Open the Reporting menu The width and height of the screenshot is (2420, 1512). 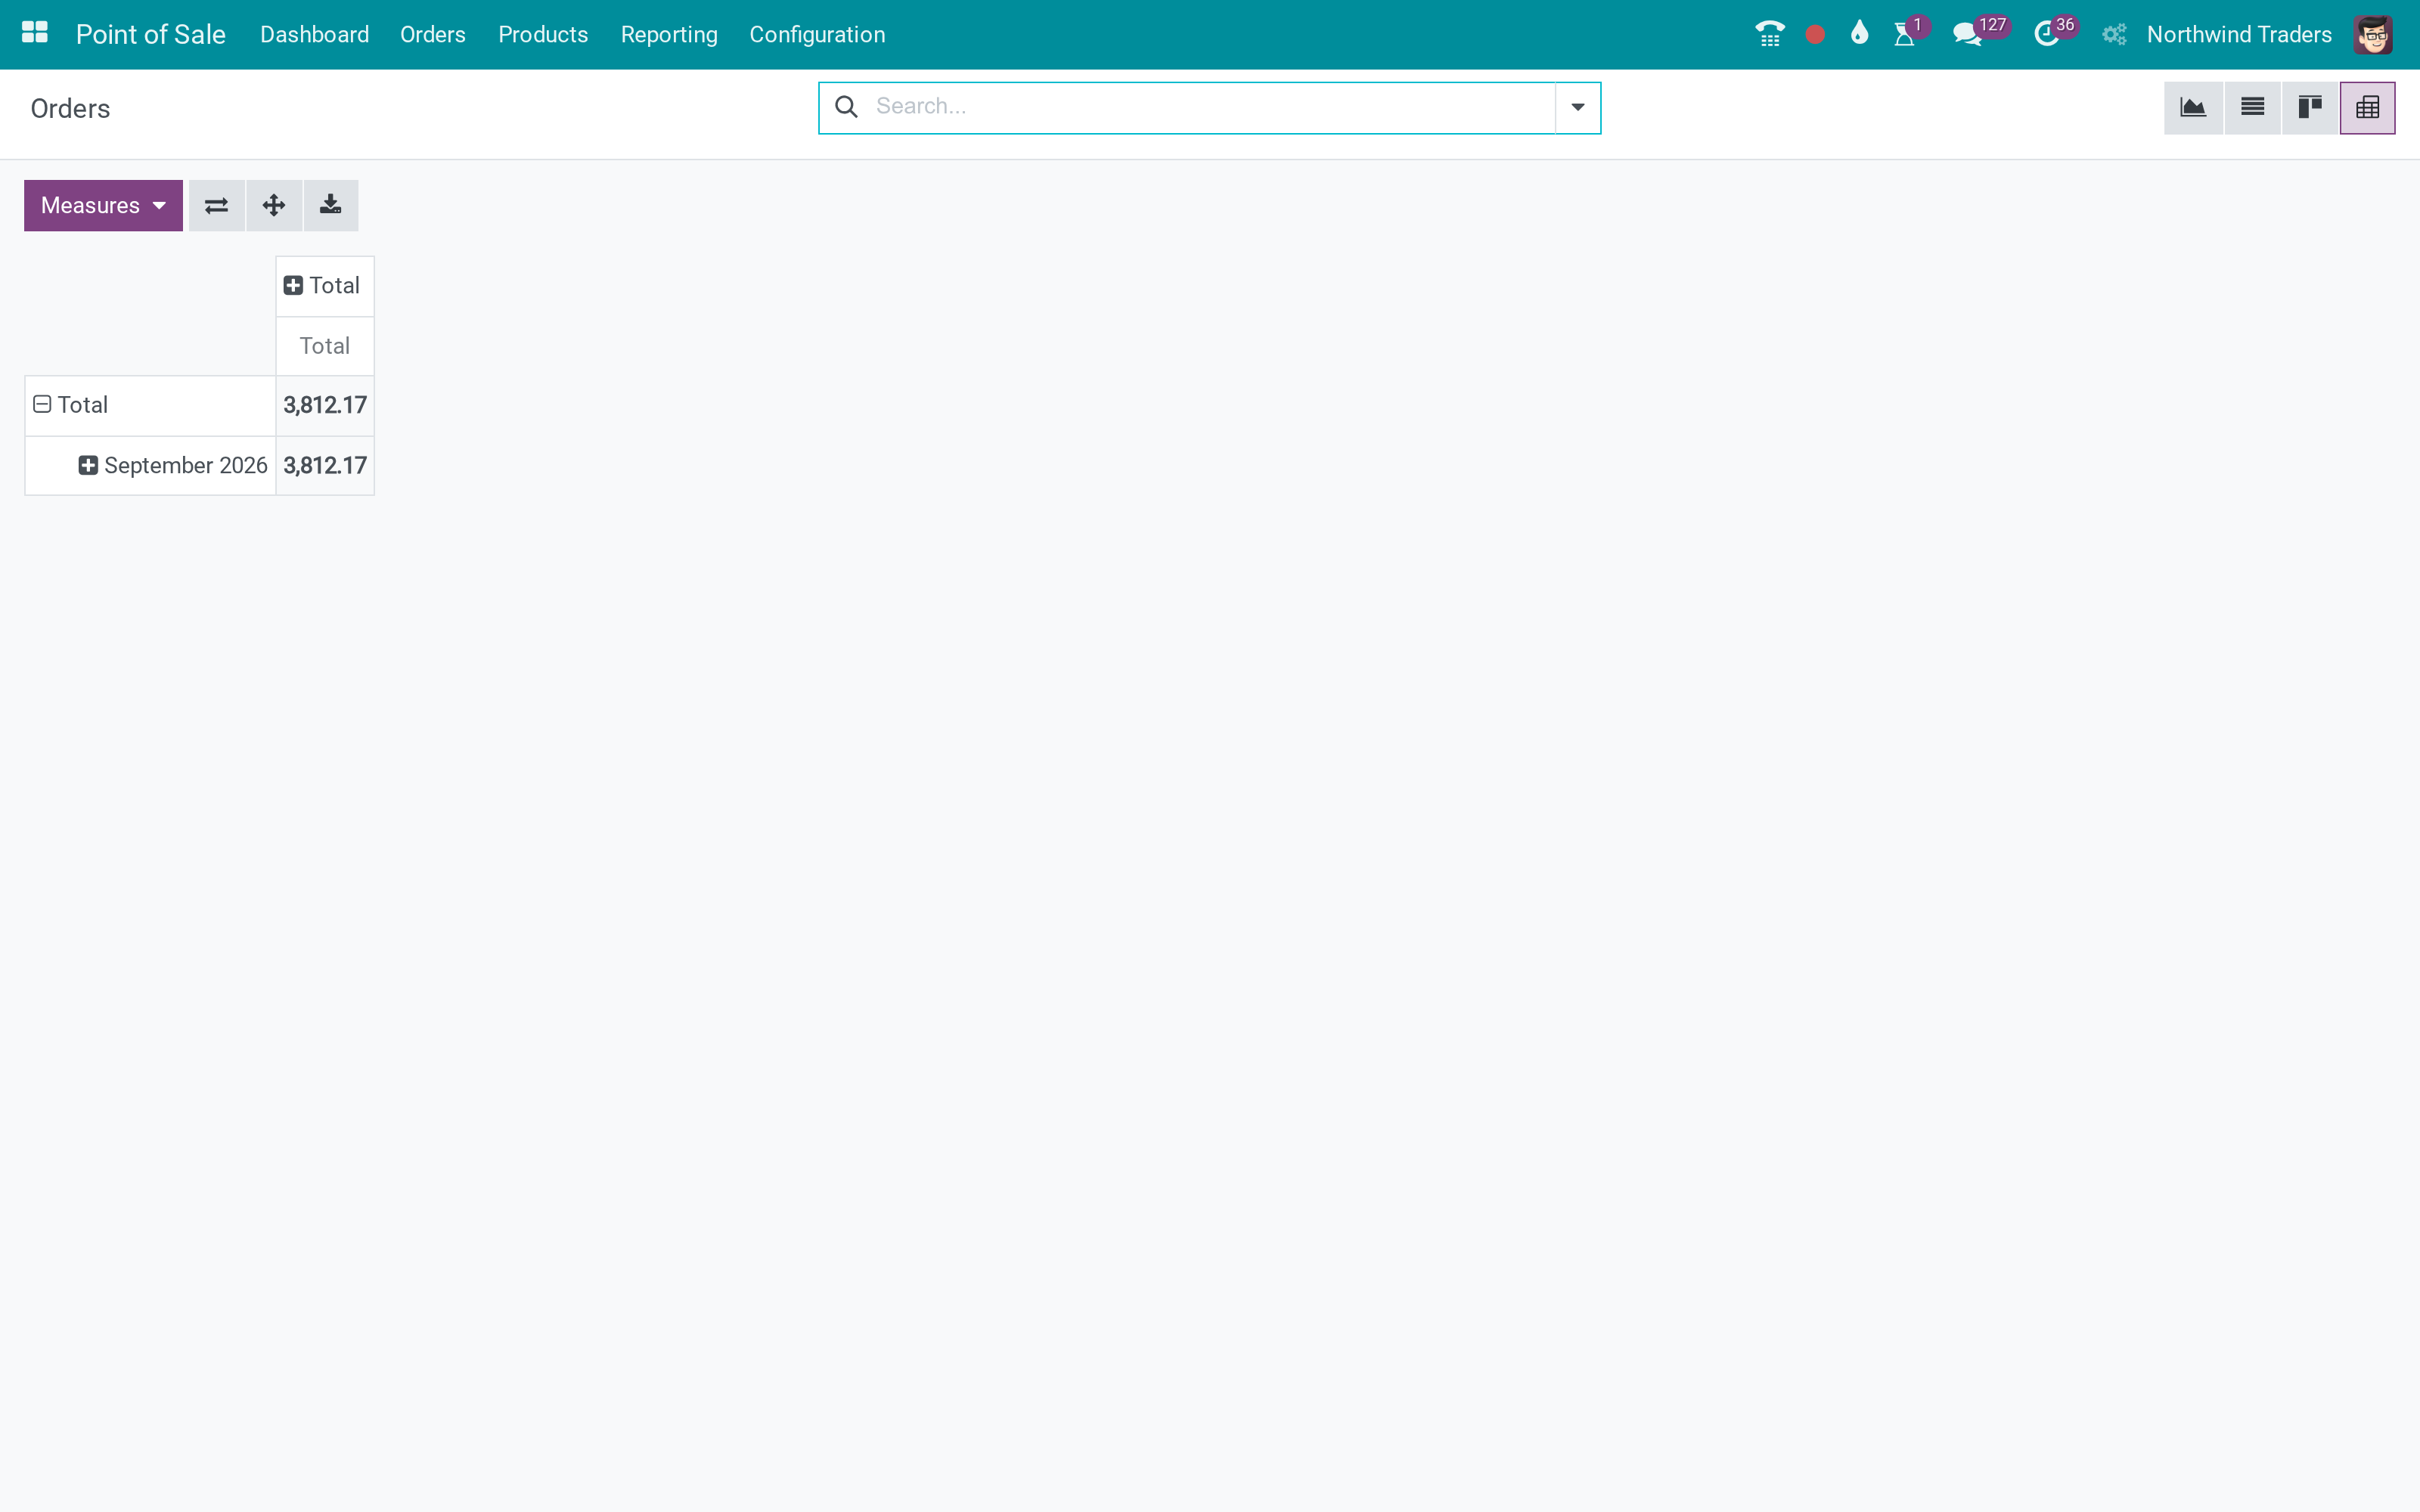click(x=669, y=35)
